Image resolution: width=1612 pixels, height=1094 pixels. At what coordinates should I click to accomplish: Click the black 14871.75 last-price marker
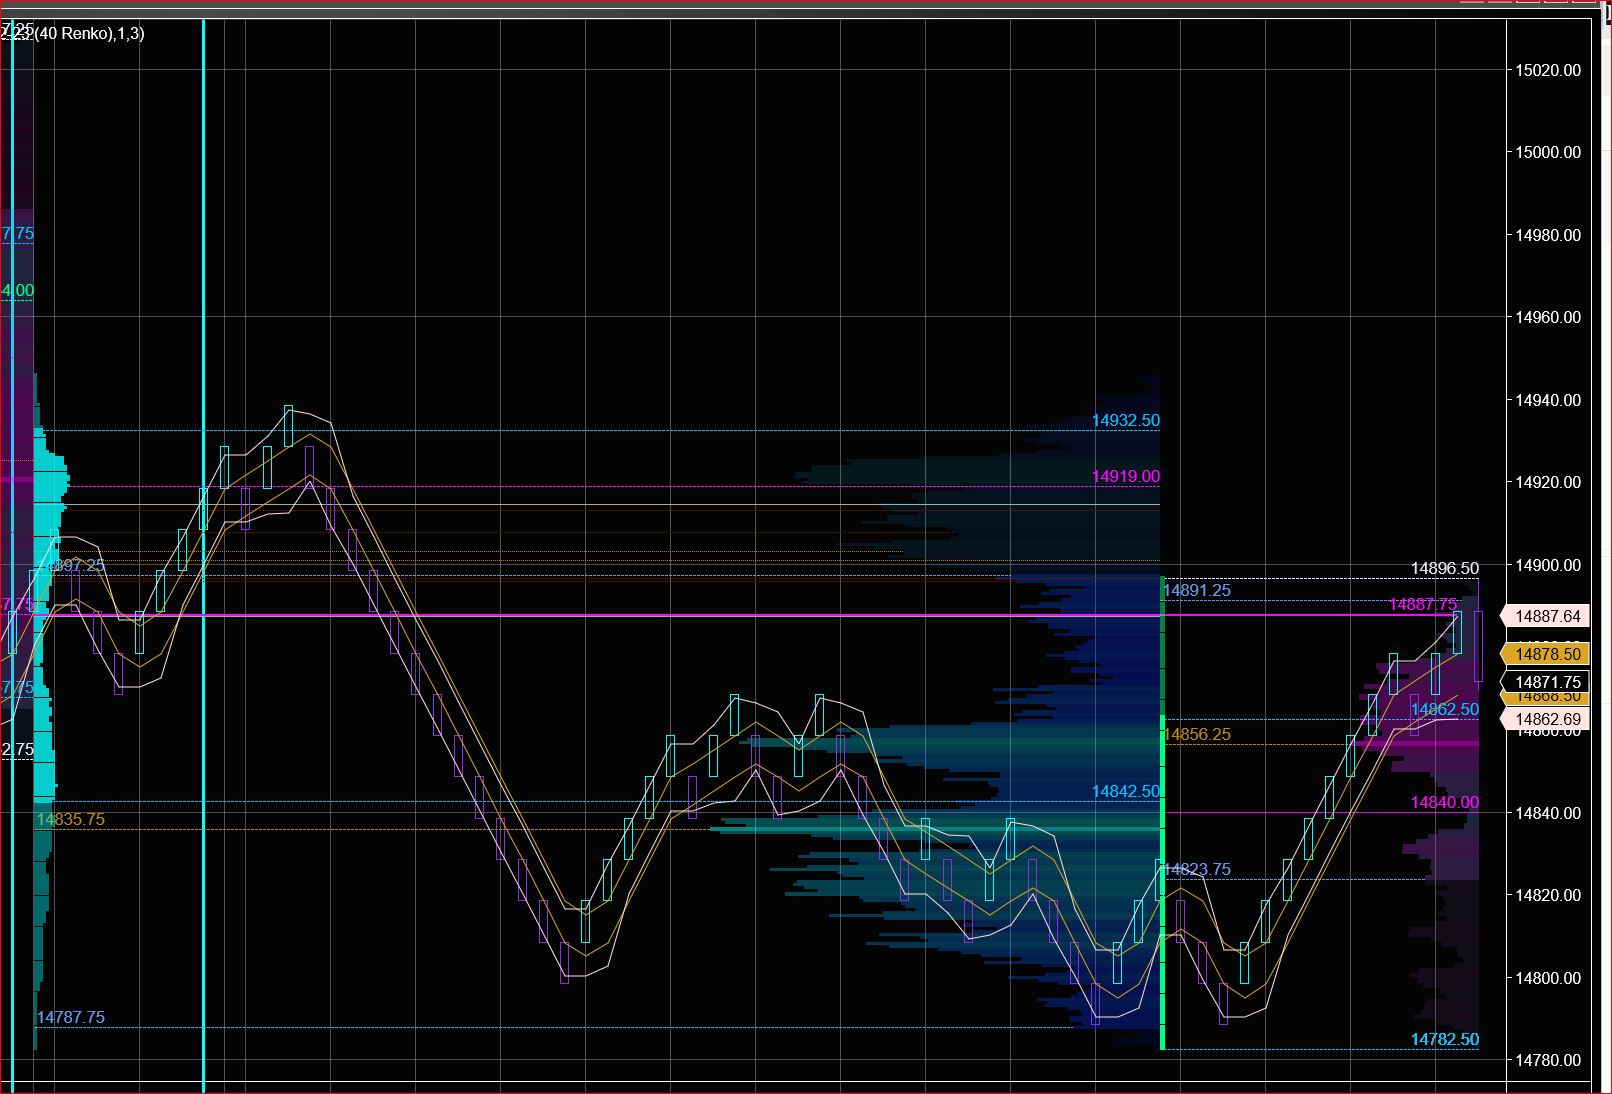tap(1544, 682)
